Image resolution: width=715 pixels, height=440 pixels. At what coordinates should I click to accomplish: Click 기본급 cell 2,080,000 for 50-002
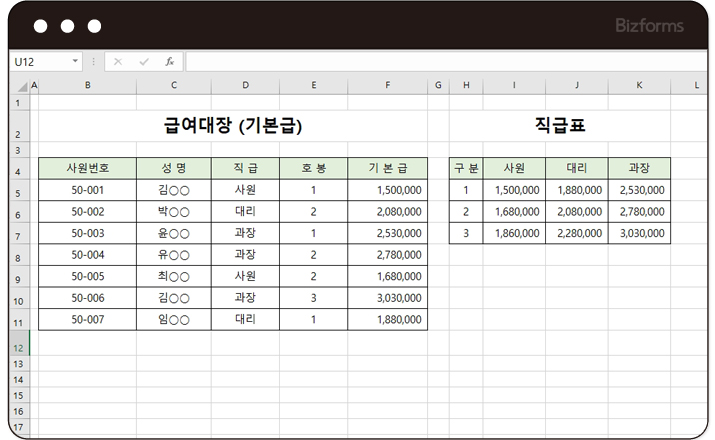pyautogui.click(x=388, y=212)
